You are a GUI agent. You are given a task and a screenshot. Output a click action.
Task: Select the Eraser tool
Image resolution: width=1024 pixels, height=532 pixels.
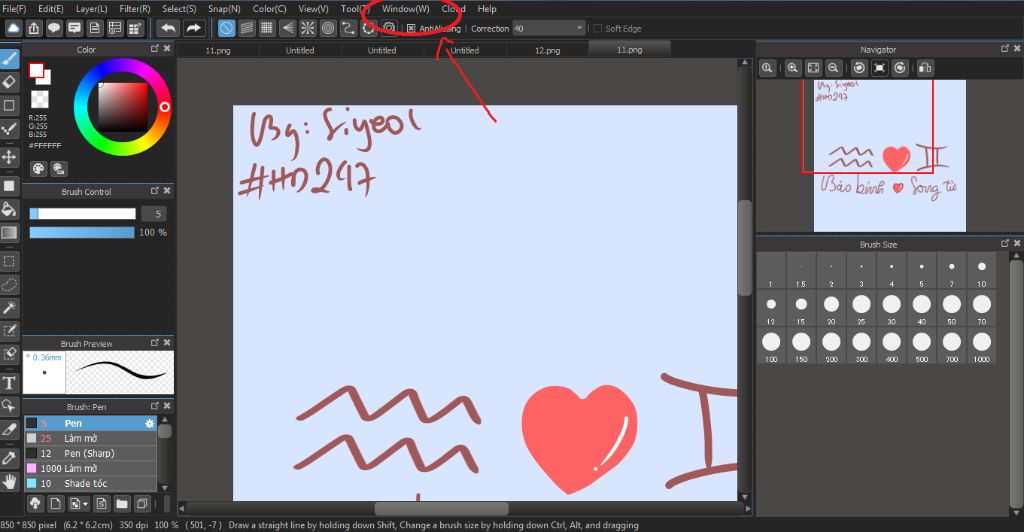pyautogui.click(x=9, y=82)
